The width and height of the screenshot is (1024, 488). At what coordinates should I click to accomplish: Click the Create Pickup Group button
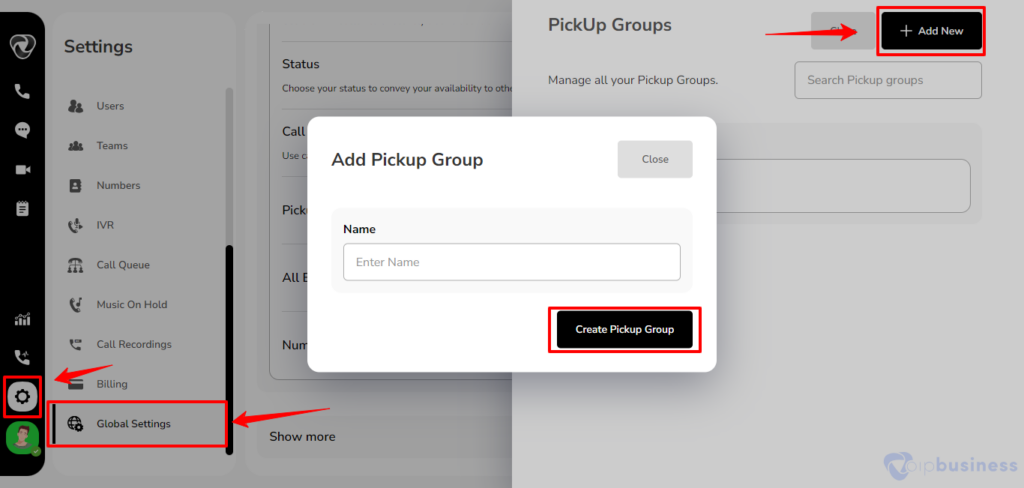[x=624, y=330]
